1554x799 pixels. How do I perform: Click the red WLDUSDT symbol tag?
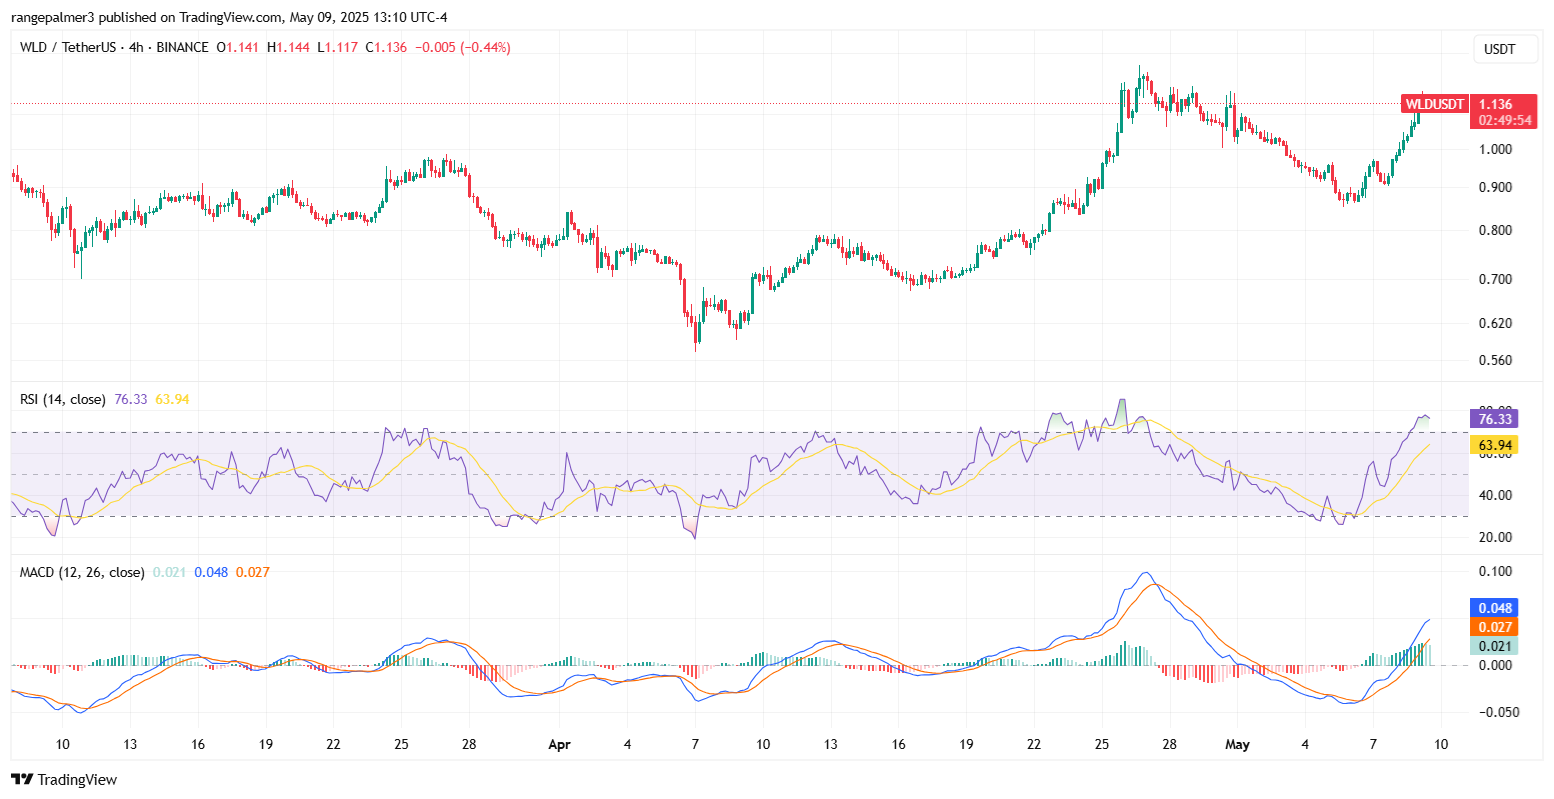(1434, 104)
